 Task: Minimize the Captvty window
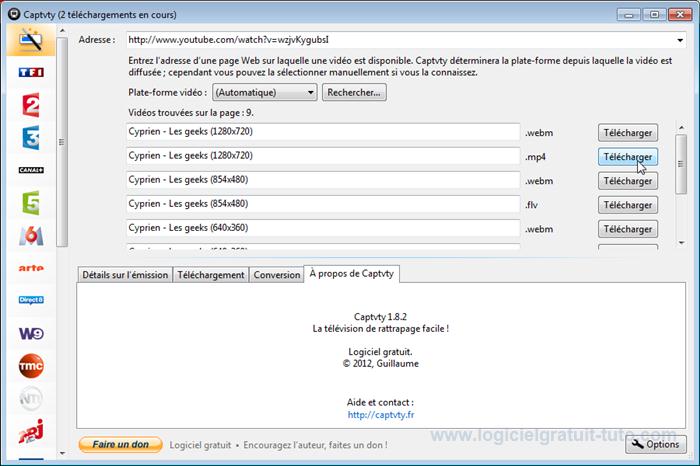(x=629, y=14)
